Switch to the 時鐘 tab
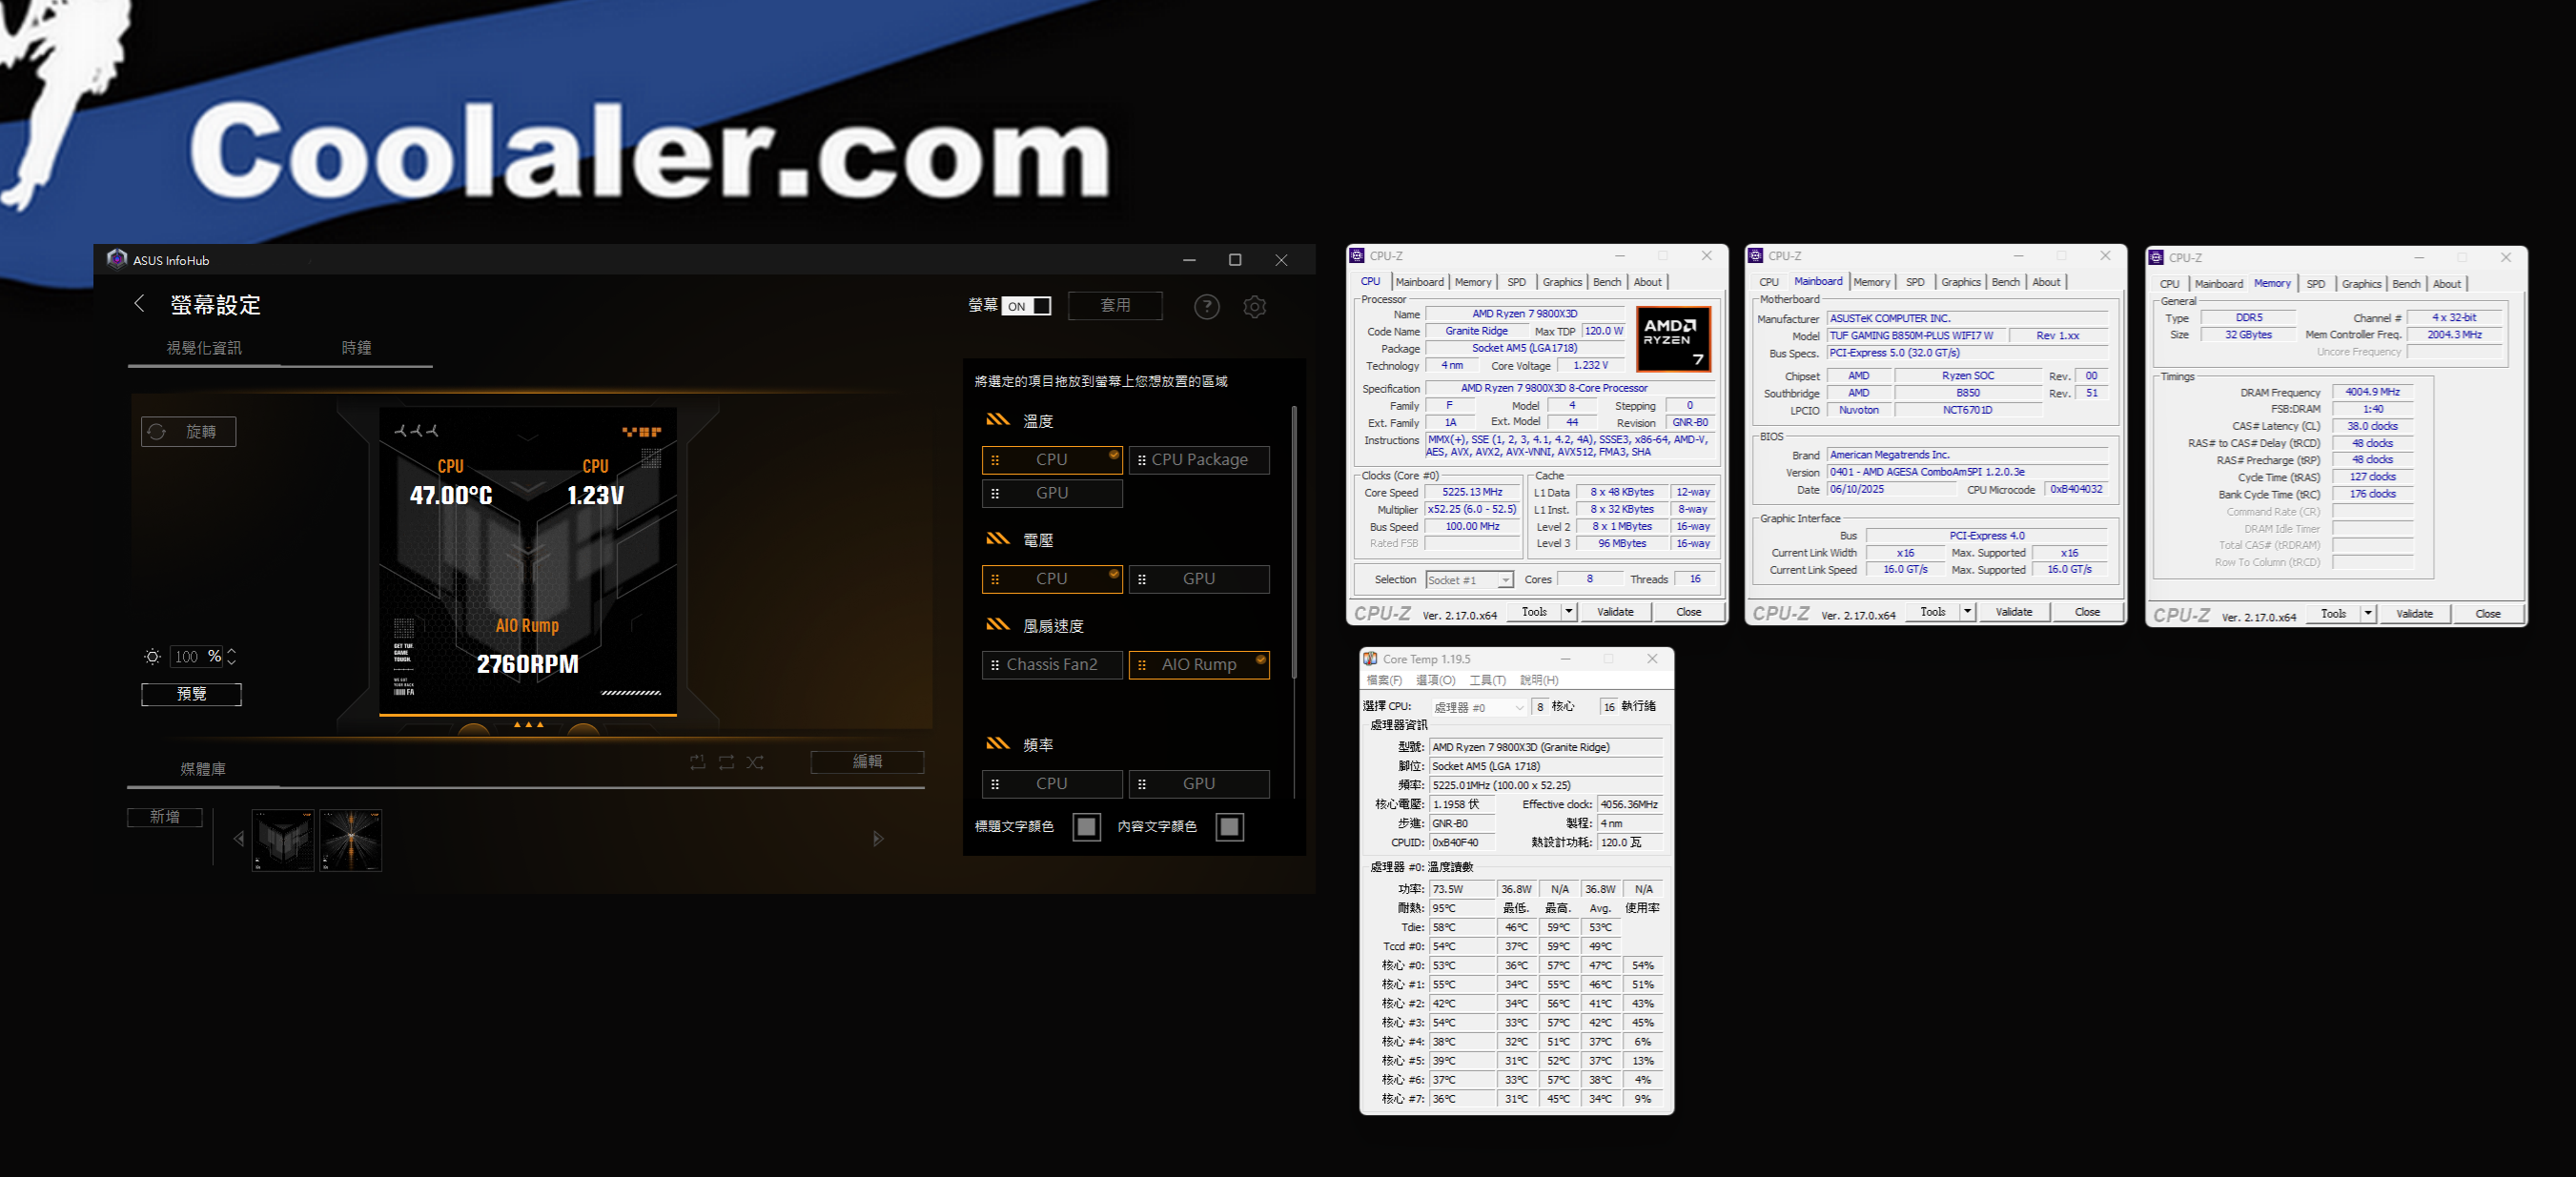 tap(356, 348)
